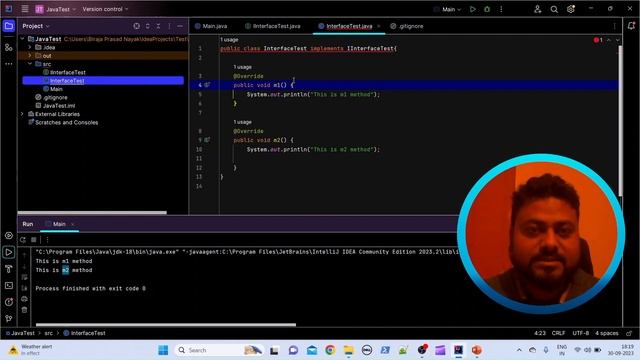
Task: Rerun Main in Run panel
Action: (x=23, y=240)
